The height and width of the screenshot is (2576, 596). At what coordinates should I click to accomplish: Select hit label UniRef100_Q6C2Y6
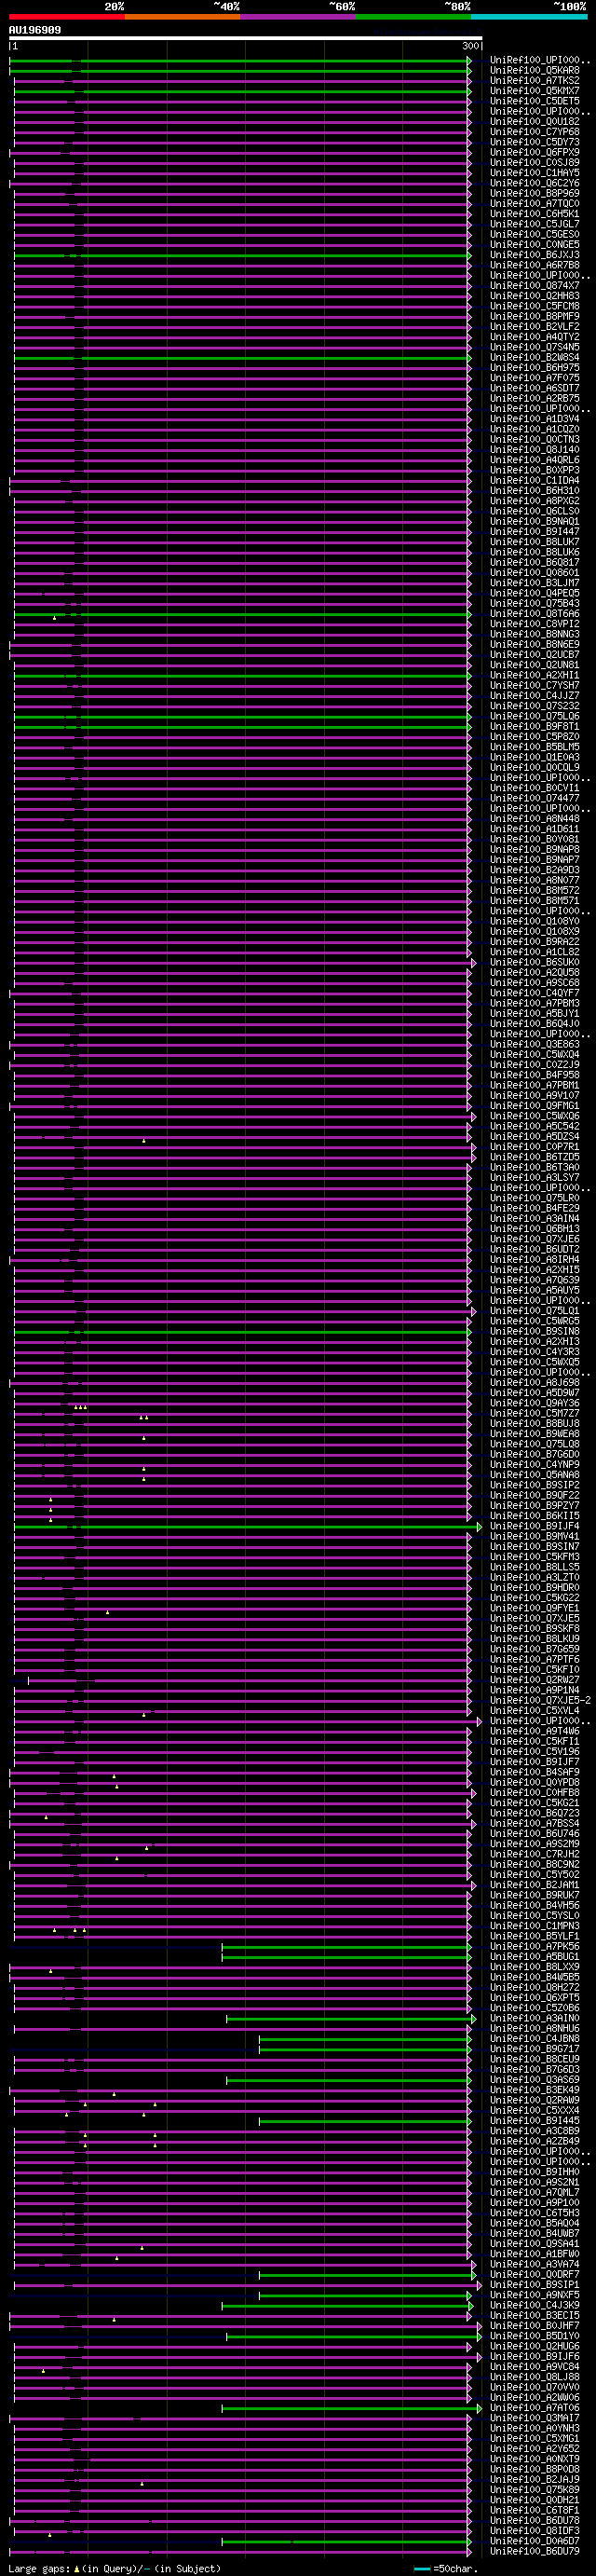535,183
